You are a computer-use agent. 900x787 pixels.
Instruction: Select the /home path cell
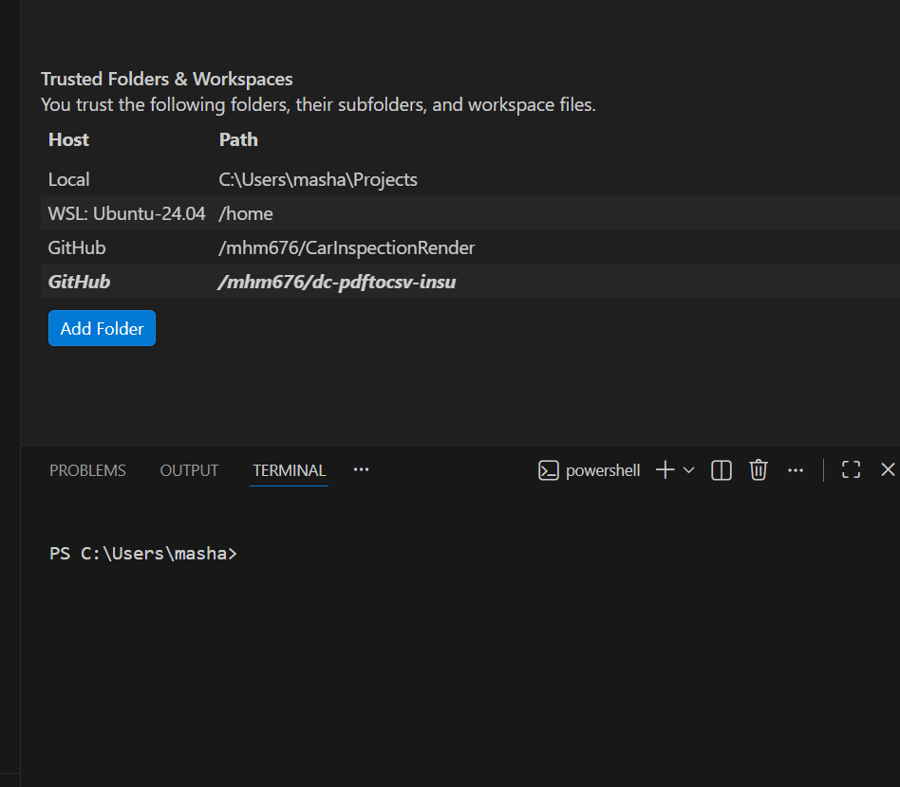click(x=246, y=214)
